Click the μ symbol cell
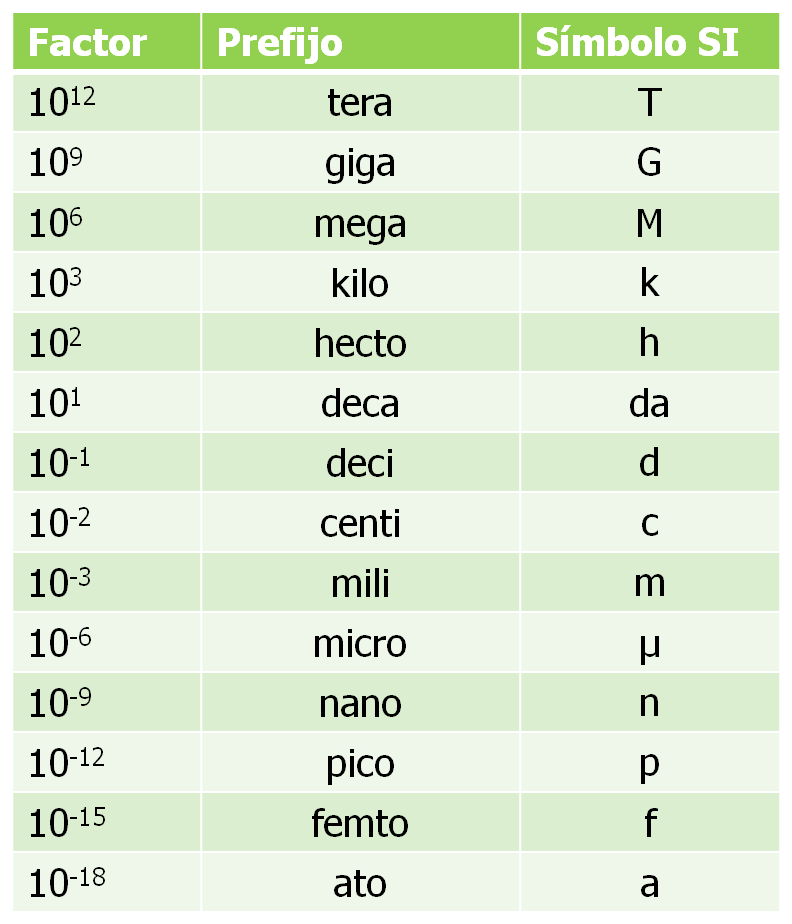This screenshot has height=924, width=792. (649, 643)
